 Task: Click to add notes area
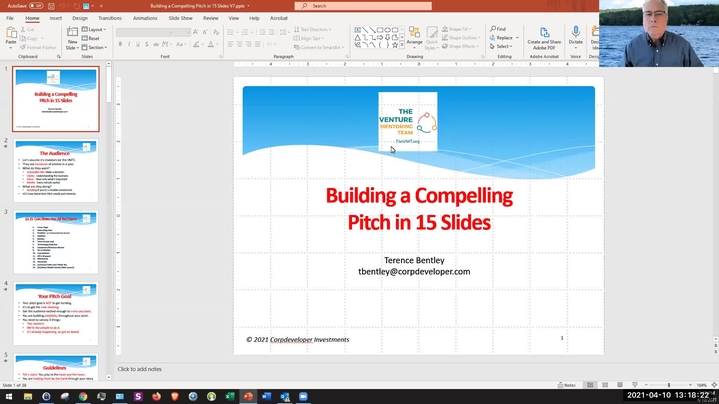(x=139, y=369)
